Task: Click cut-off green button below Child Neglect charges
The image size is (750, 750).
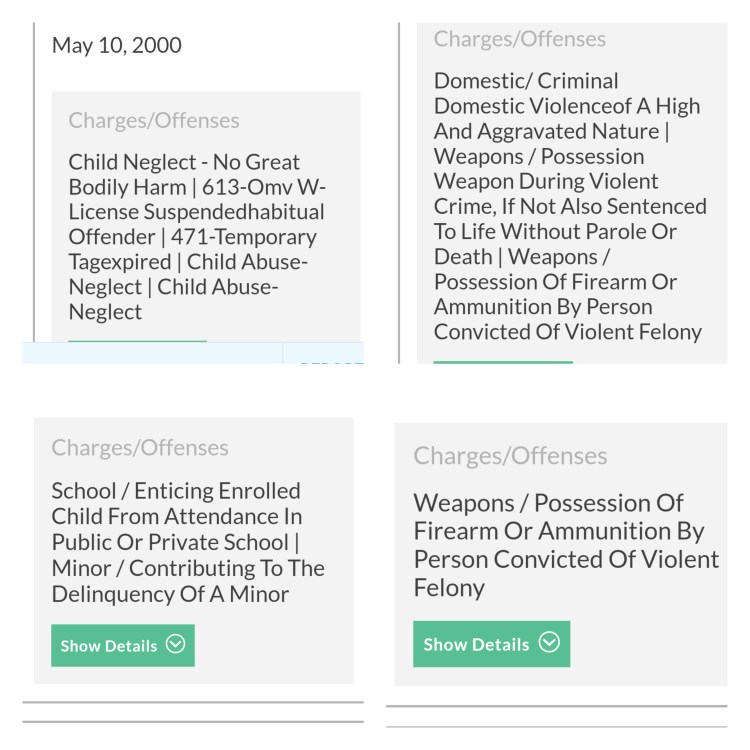Action: [x=137, y=343]
